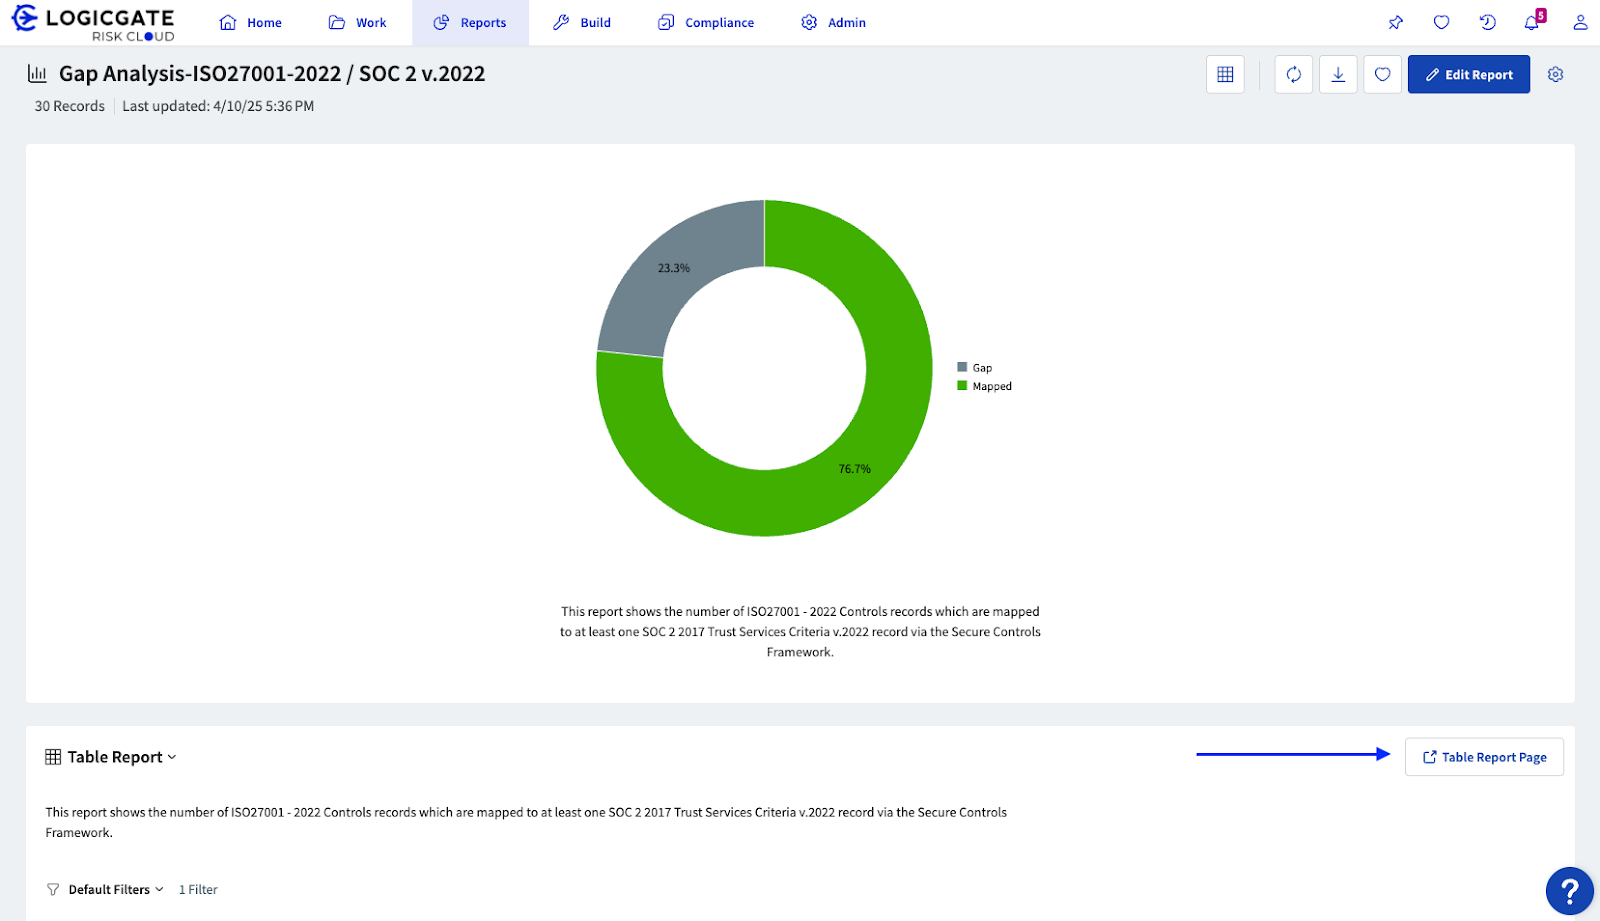This screenshot has width=1600, height=921.
Task: Toggle the Mapped legend swatch
Action: click(962, 385)
